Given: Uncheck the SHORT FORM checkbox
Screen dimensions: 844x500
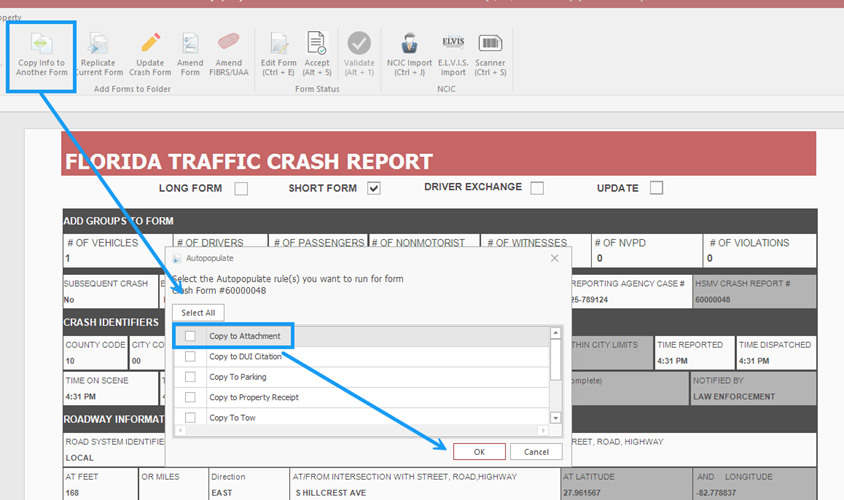Looking at the screenshot, I should (374, 188).
